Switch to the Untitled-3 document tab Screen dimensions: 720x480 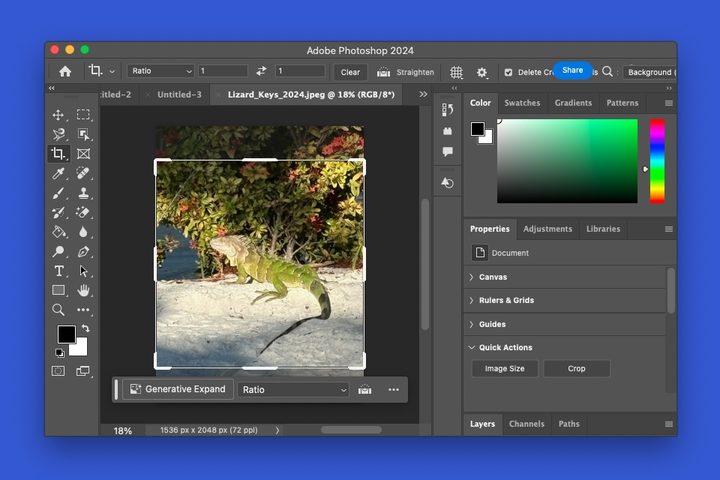click(179, 94)
